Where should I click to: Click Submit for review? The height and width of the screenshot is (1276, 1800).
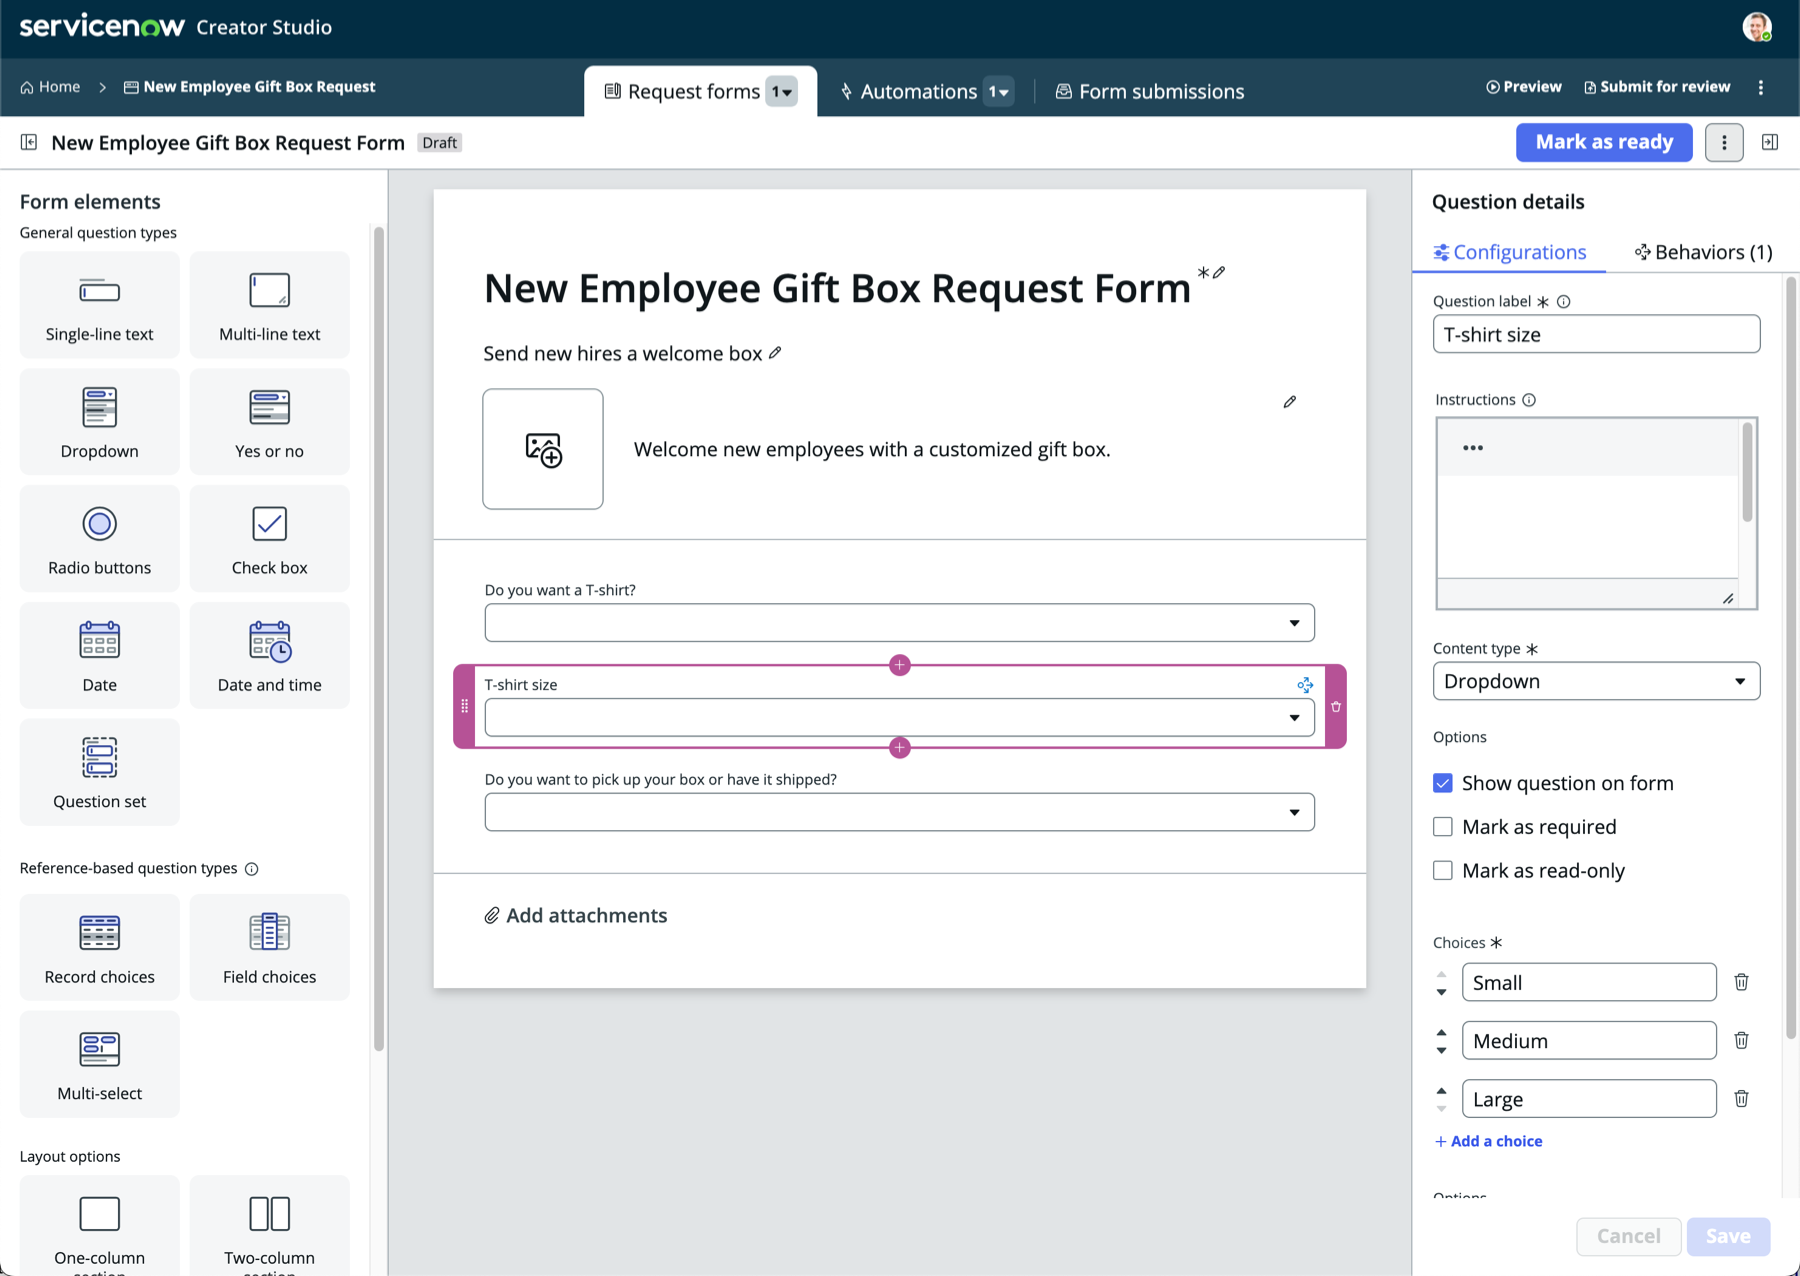pyautogui.click(x=1657, y=87)
